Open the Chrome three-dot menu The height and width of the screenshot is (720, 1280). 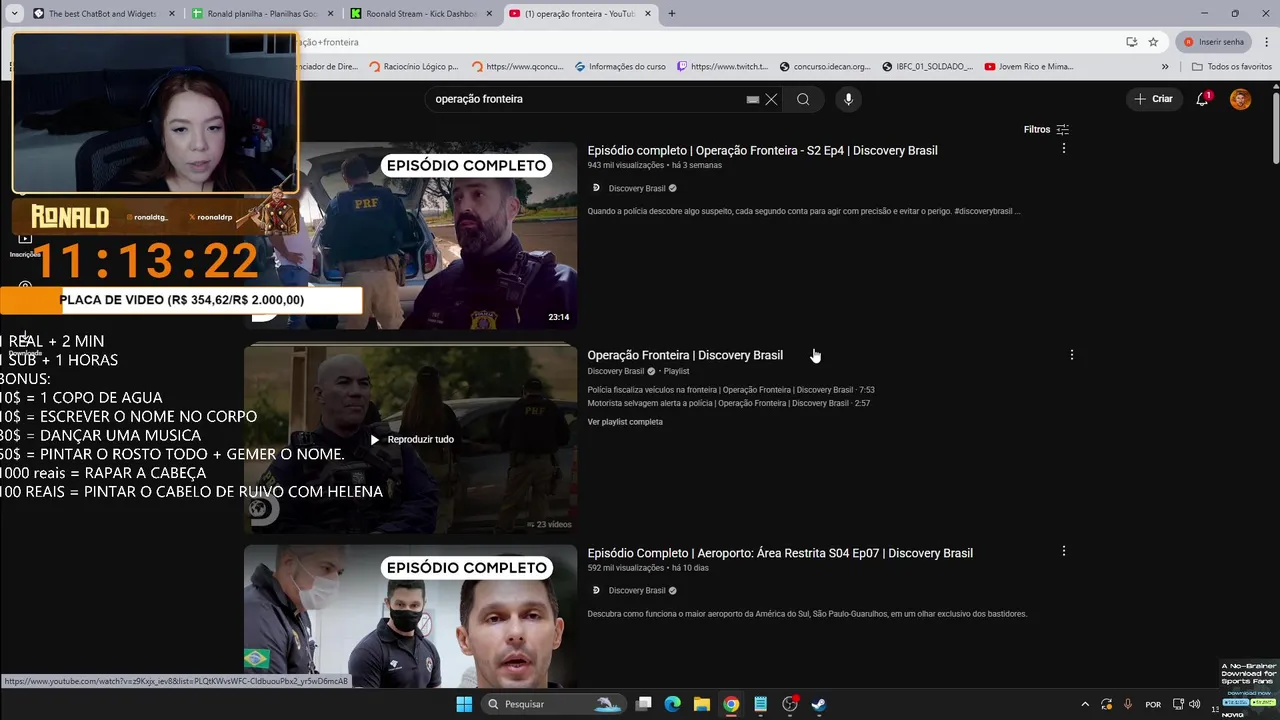pyautogui.click(x=1265, y=42)
